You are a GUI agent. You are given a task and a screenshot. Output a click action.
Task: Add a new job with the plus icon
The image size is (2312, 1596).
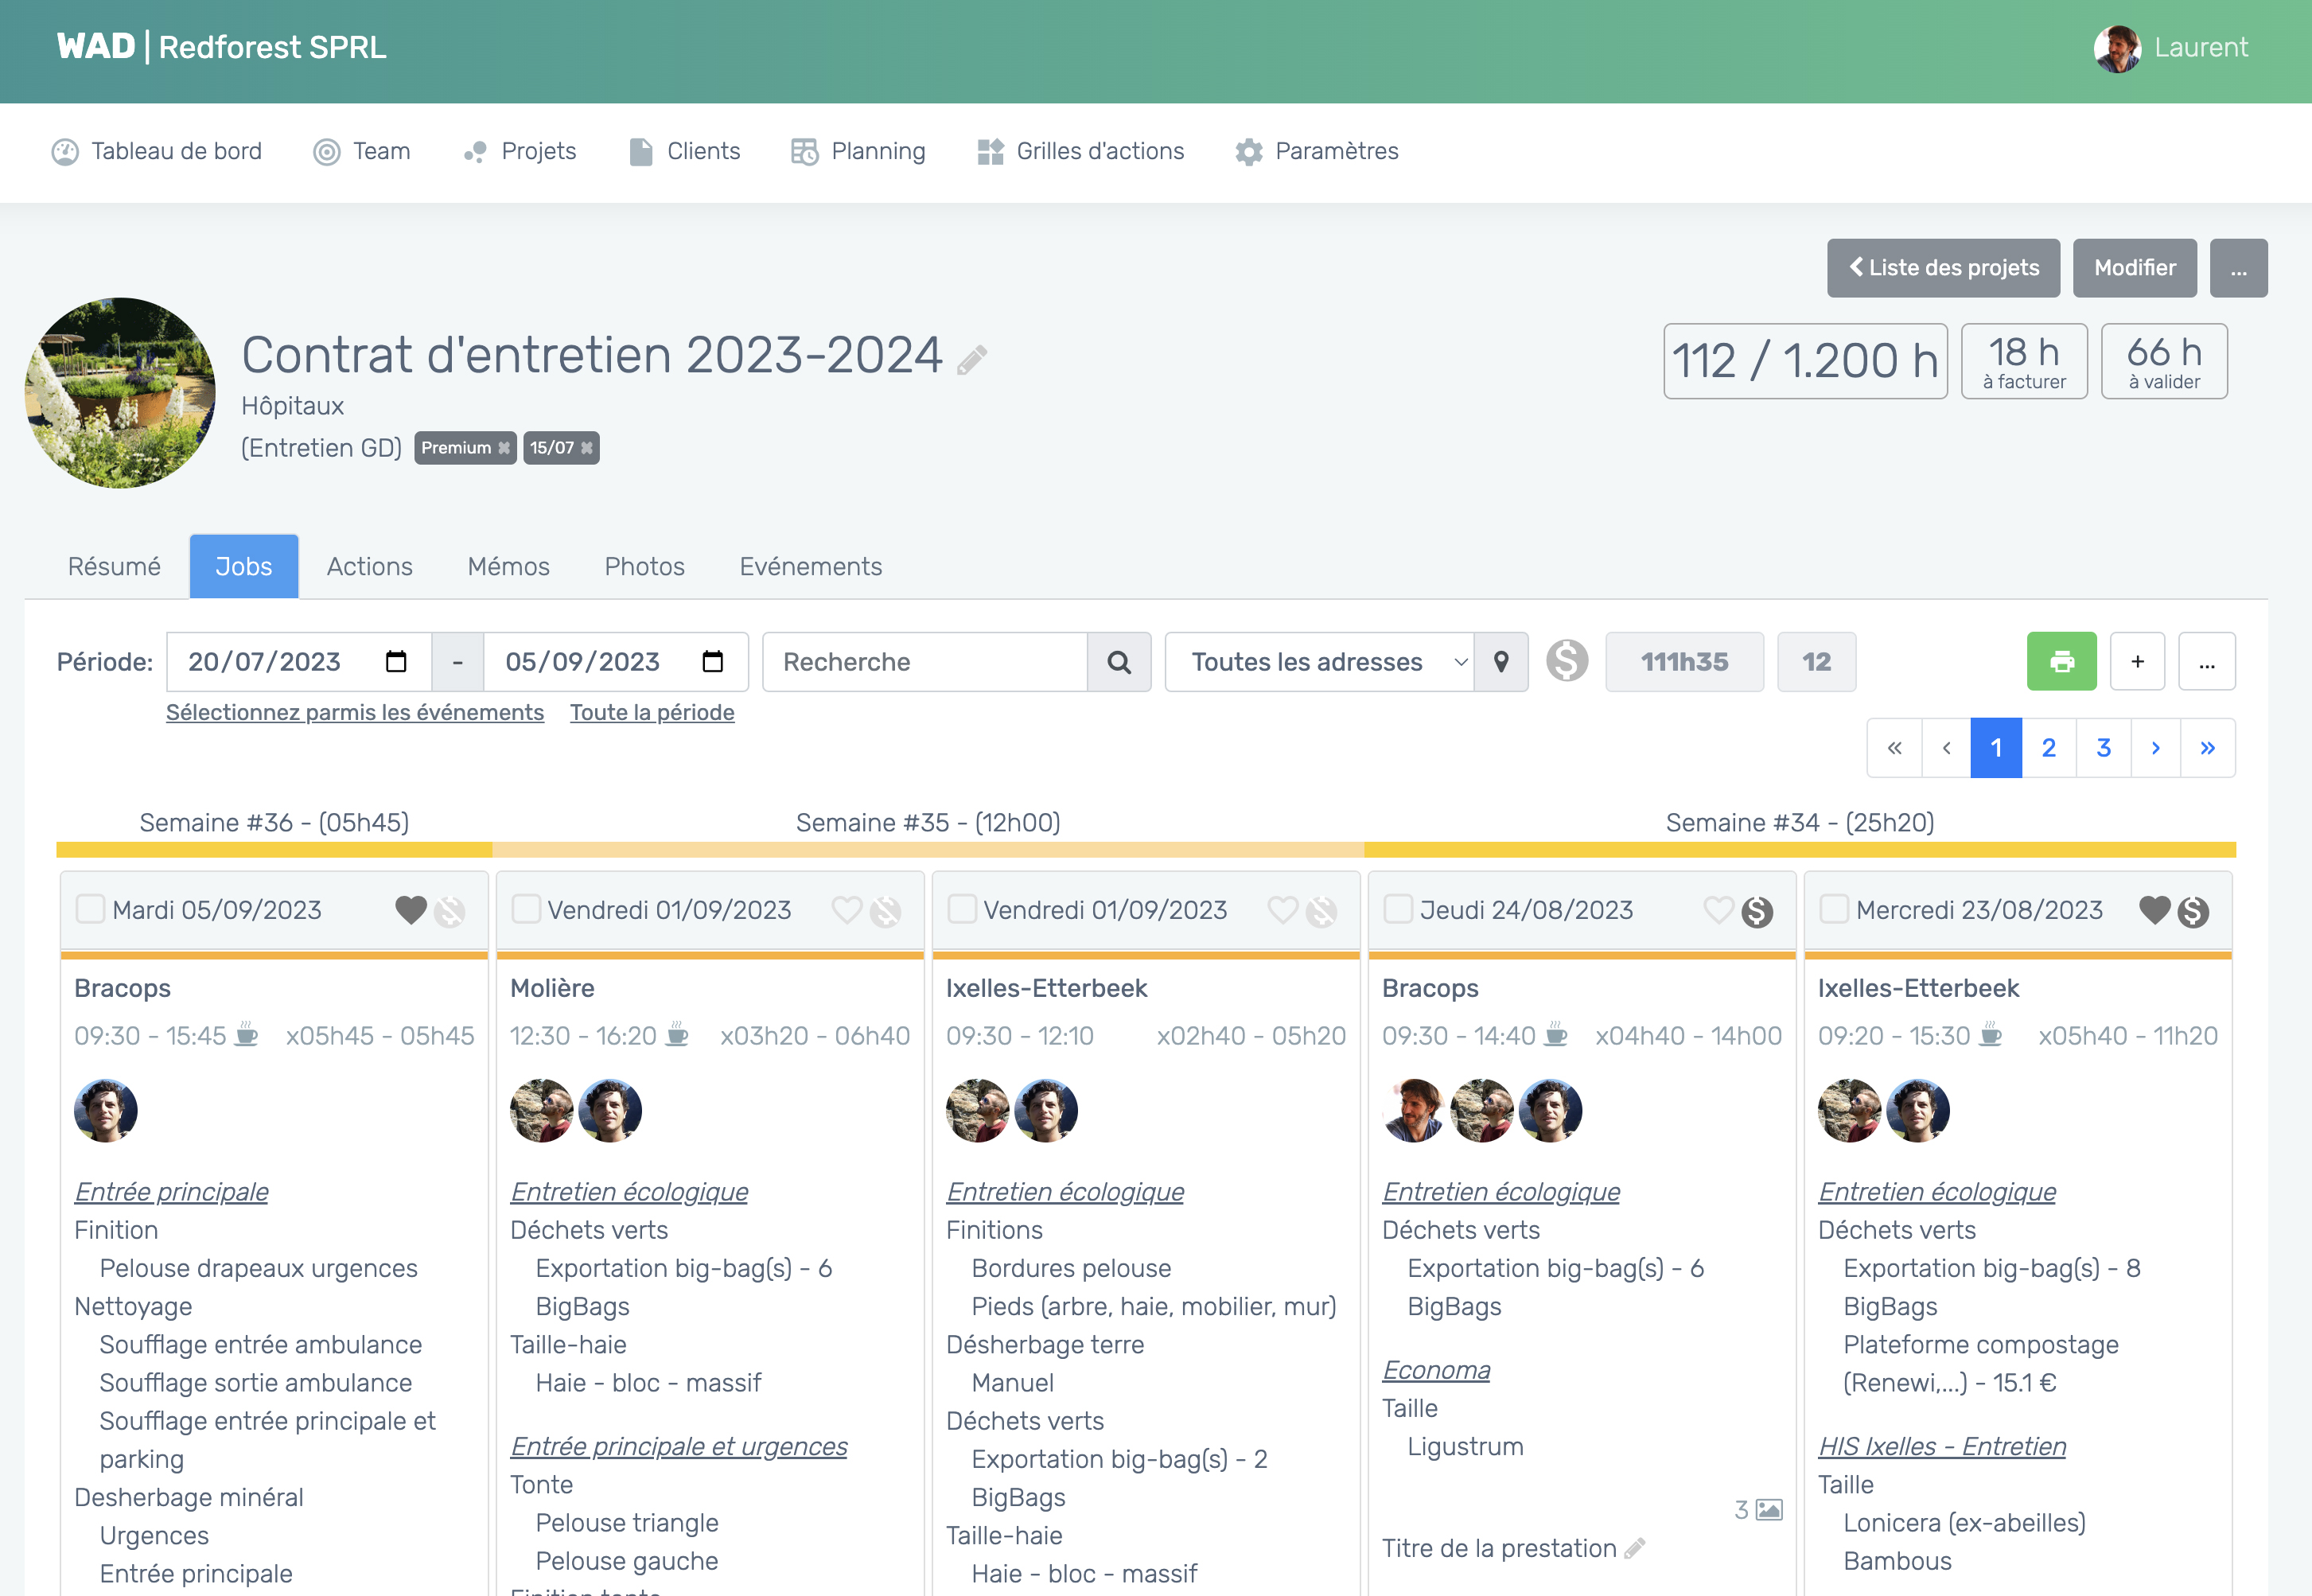tap(2137, 661)
